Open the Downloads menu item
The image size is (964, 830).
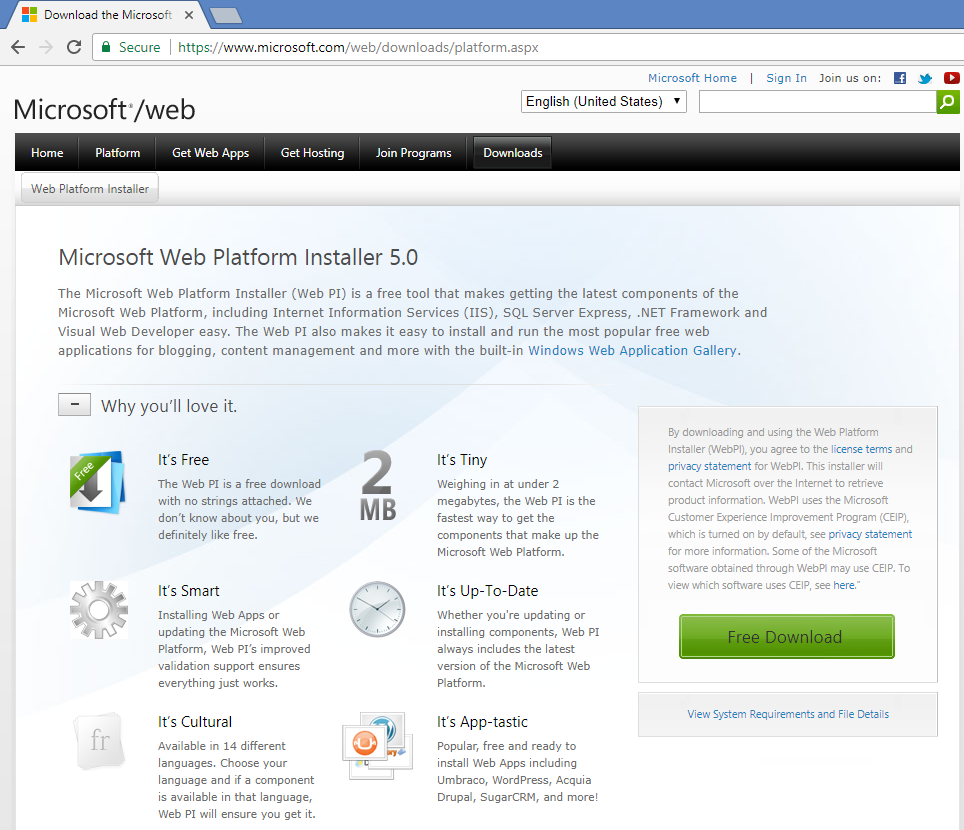coord(513,152)
